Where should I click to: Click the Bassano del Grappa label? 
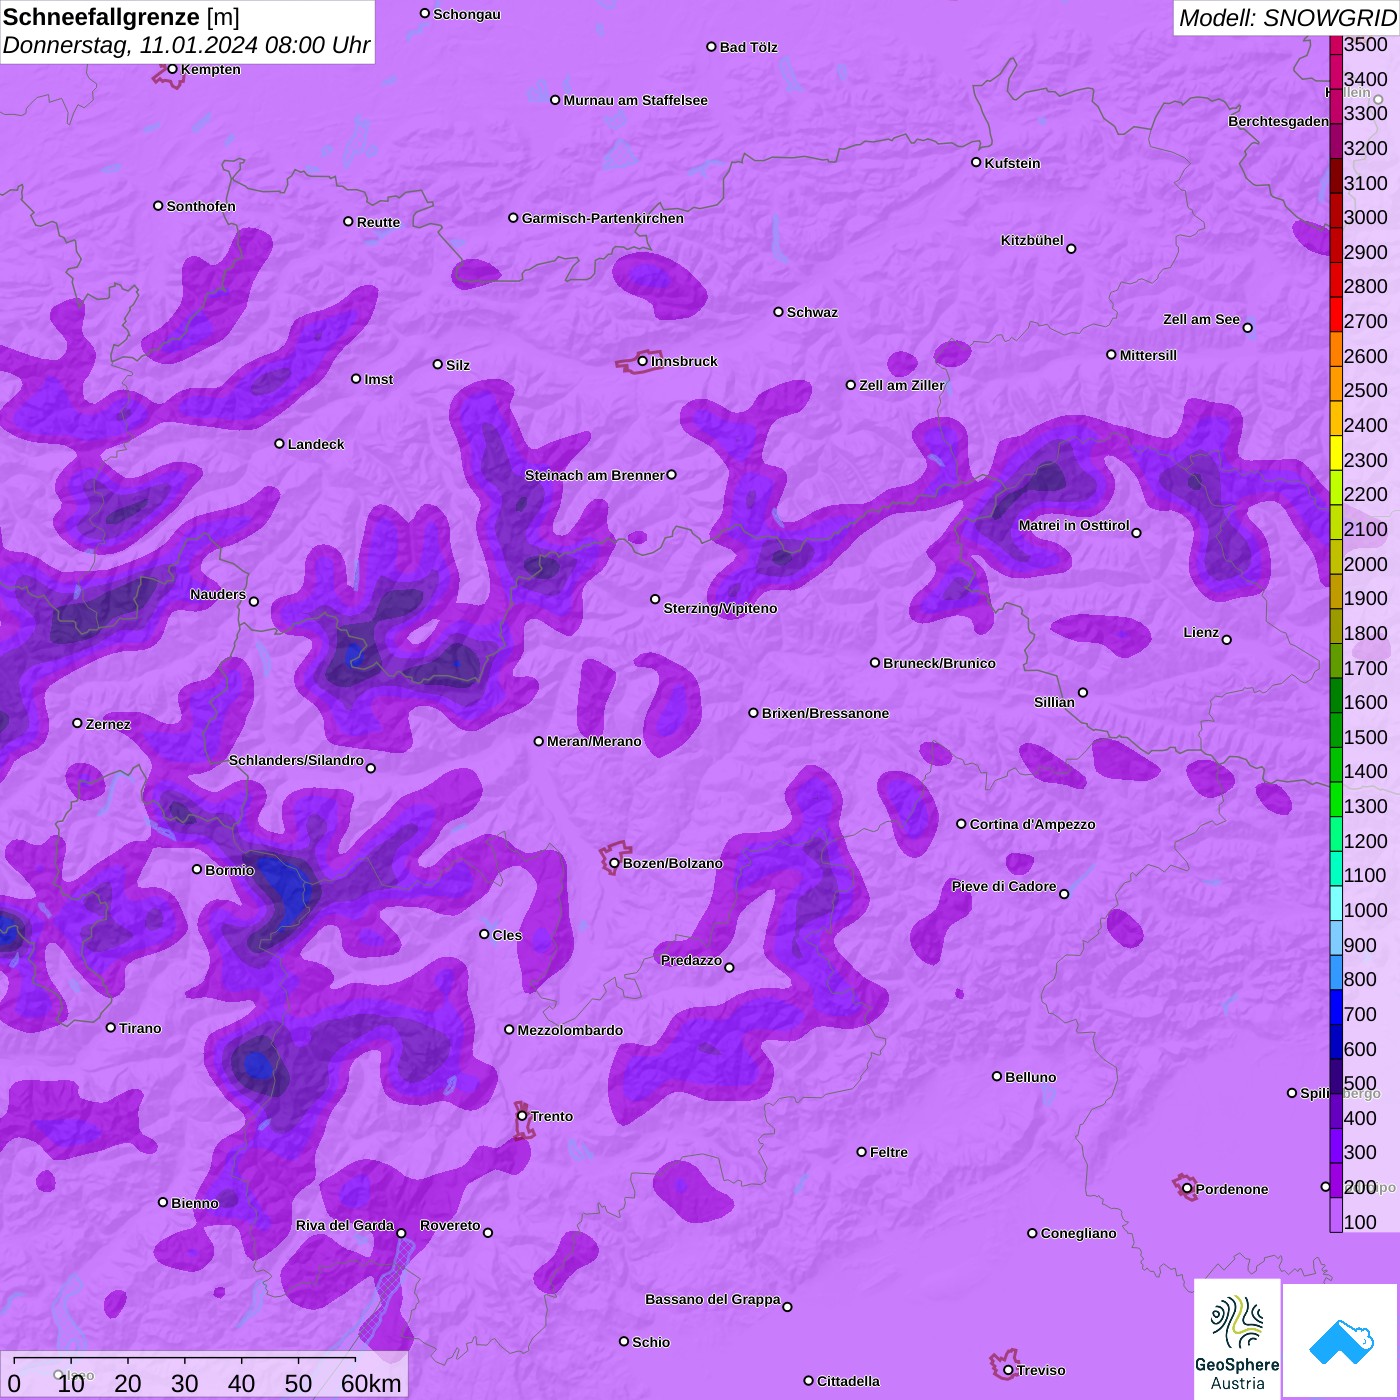713,1299
